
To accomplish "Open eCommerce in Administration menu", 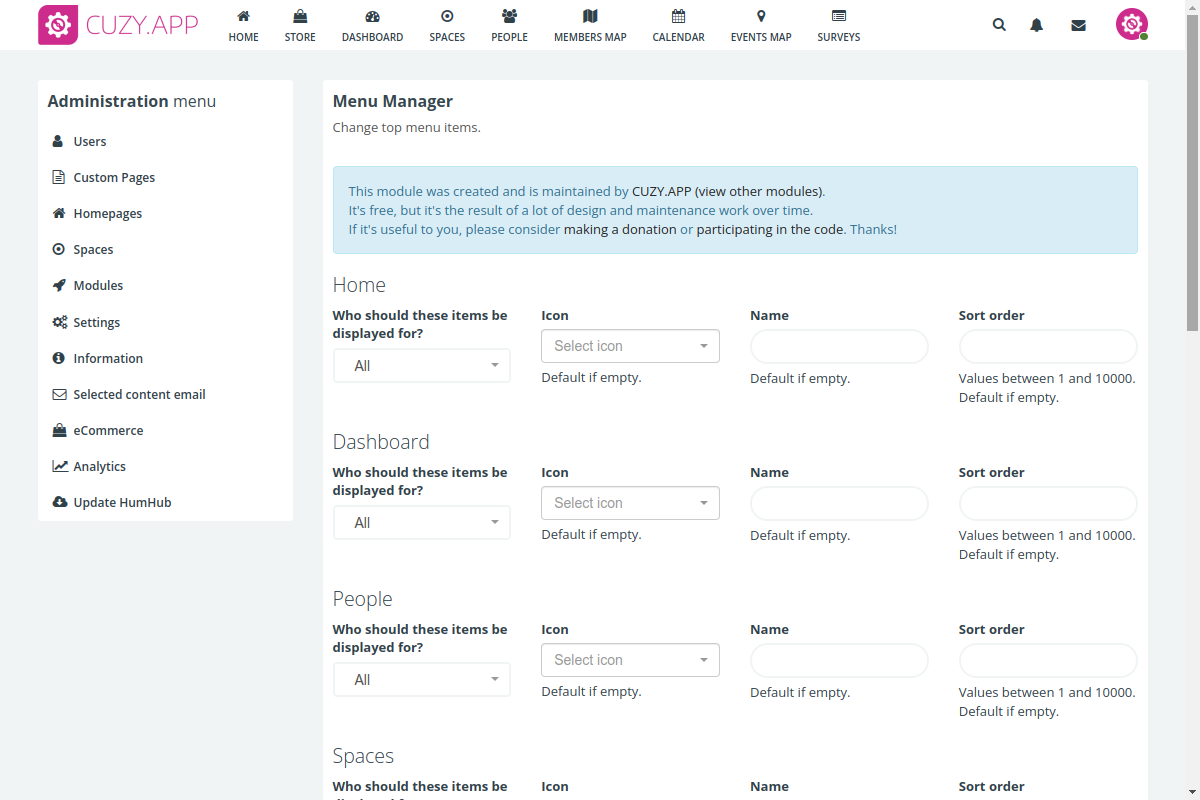I will (108, 431).
